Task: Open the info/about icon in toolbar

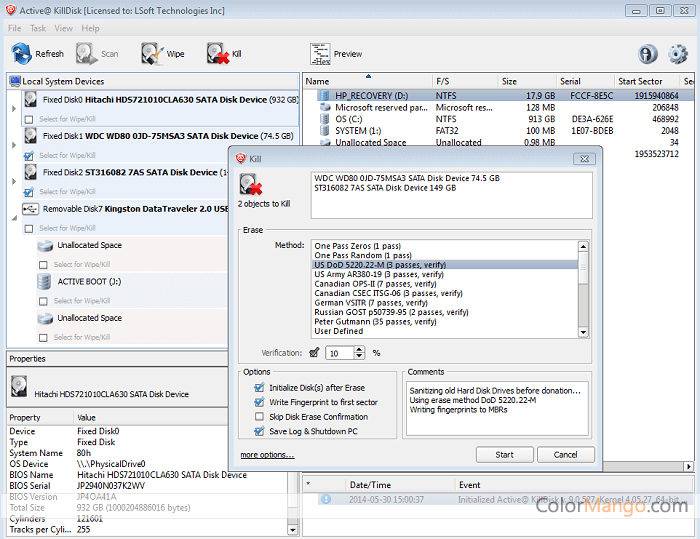Action: pos(647,54)
